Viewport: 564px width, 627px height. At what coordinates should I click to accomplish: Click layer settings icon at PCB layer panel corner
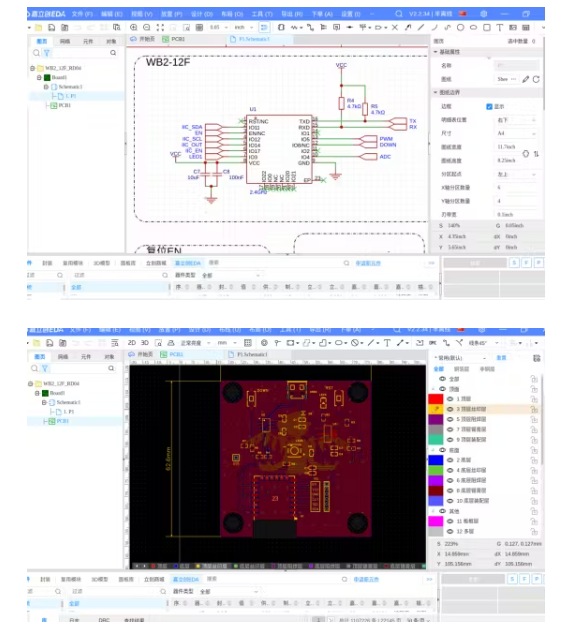537,358
